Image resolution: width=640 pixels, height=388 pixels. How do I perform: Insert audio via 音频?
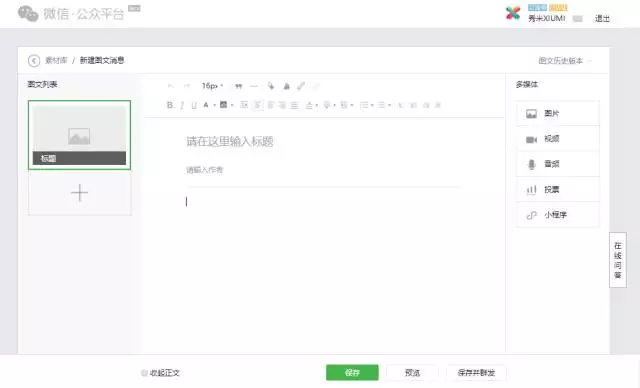pyautogui.click(x=558, y=164)
